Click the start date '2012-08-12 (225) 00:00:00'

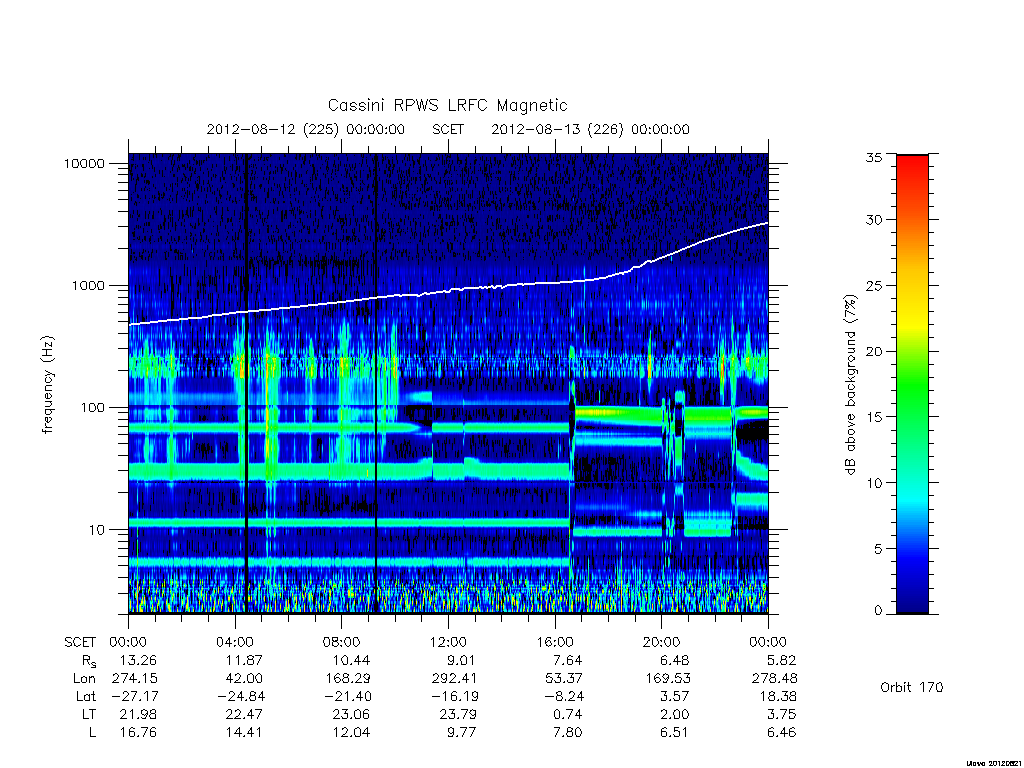(x=306, y=129)
